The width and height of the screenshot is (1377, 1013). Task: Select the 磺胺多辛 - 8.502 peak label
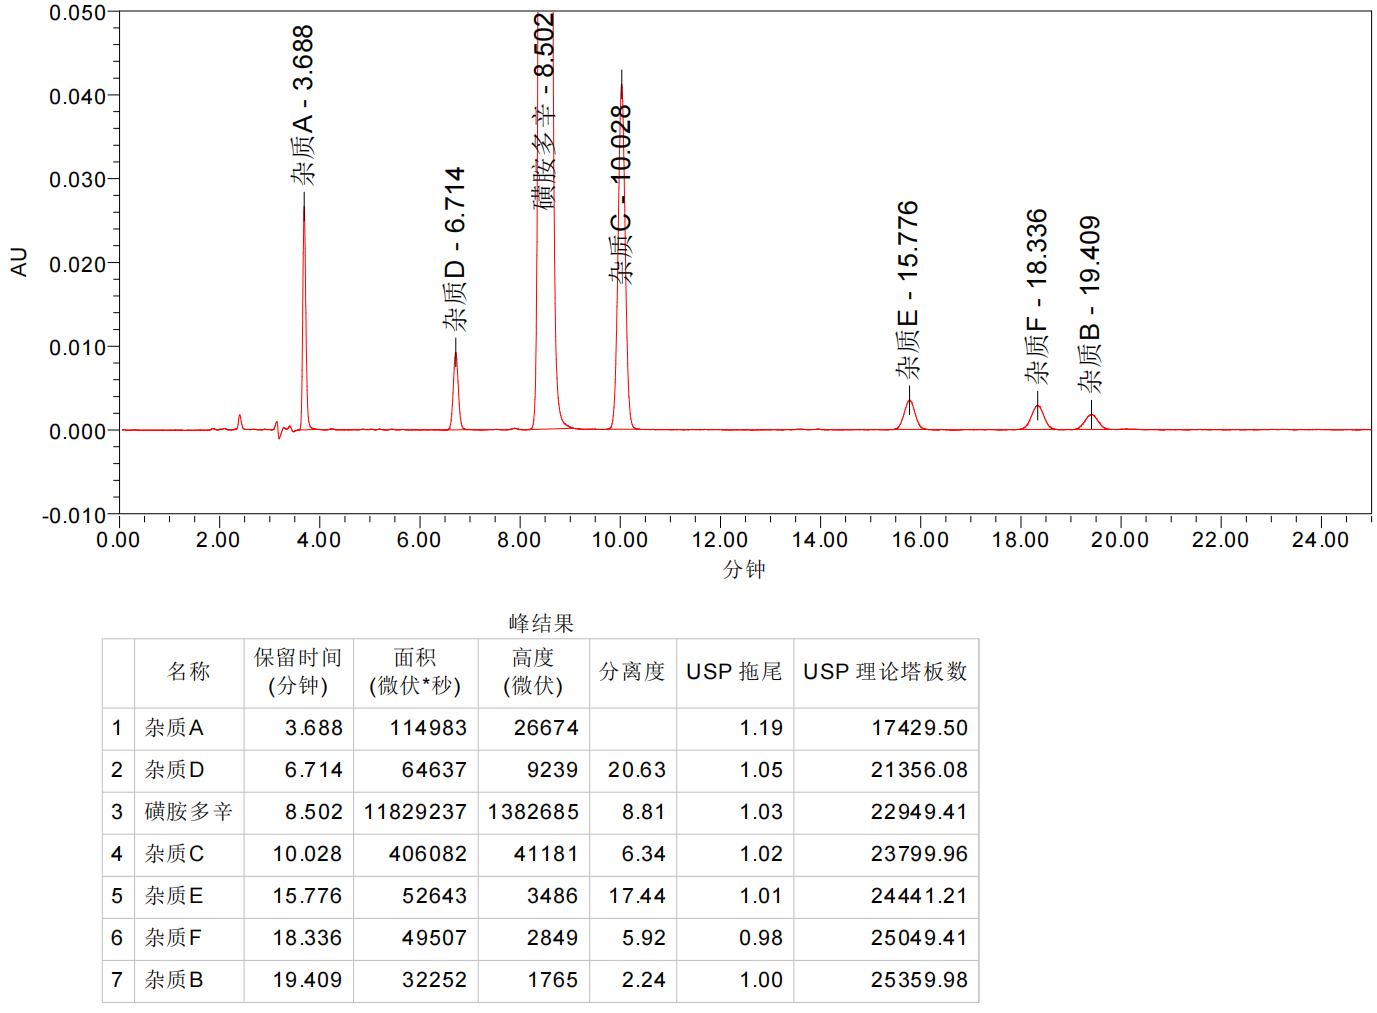tap(543, 110)
